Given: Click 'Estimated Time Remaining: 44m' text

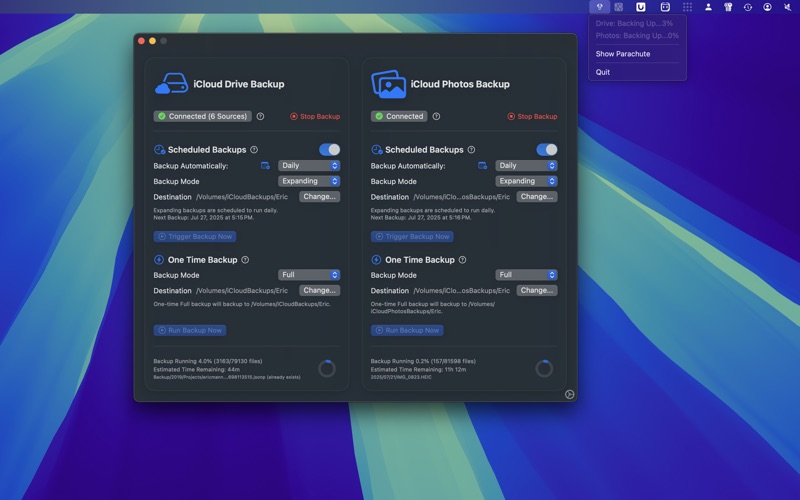Looking at the screenshot, I should coord(196,369).
